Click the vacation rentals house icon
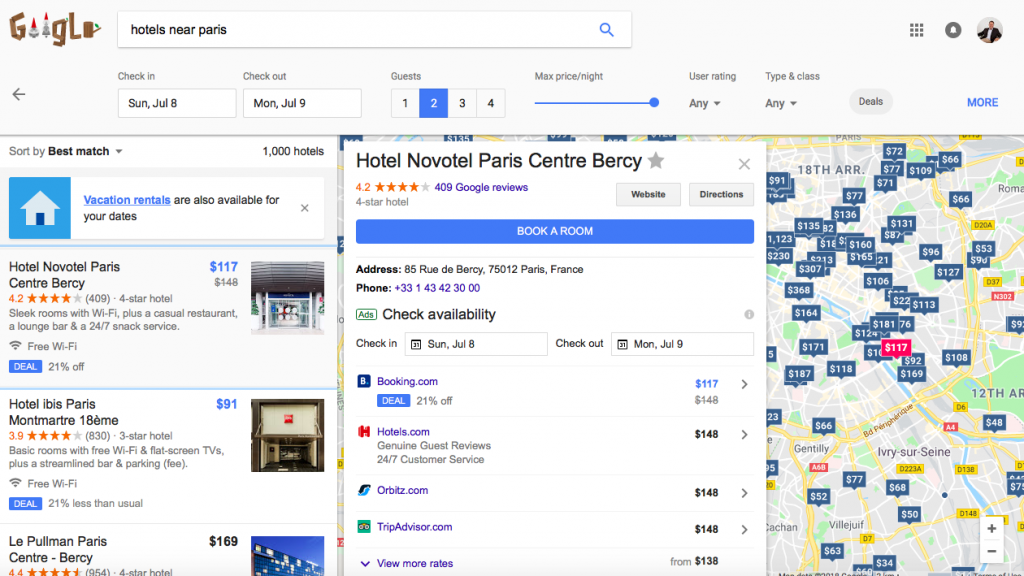The image size is (1024, 576). (x=40, y=208)
